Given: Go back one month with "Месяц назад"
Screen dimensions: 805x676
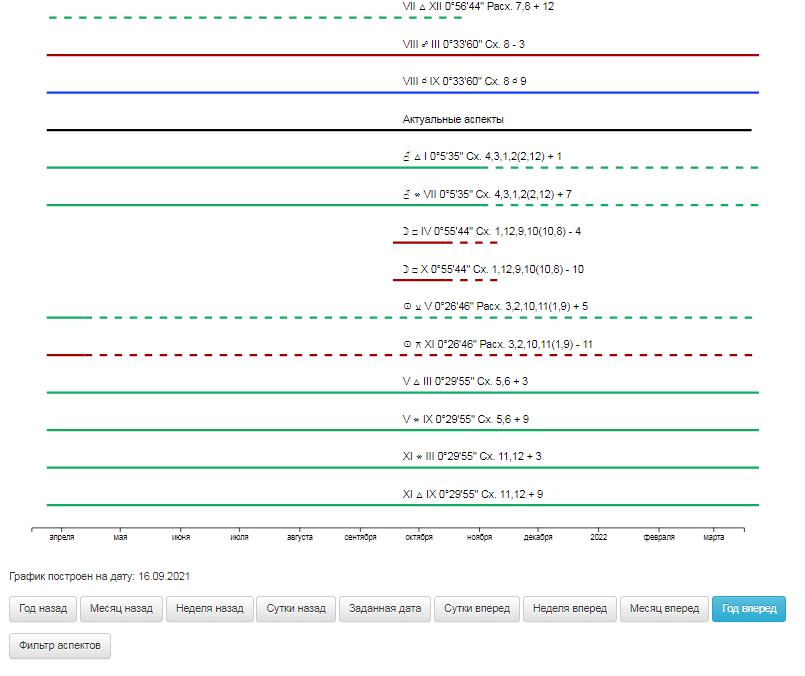Looking at the screenshot, I should pos(121,608).
